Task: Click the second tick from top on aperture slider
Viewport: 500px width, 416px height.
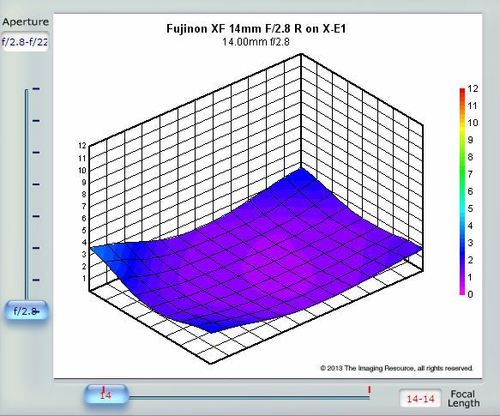Action: coord(36,121)
